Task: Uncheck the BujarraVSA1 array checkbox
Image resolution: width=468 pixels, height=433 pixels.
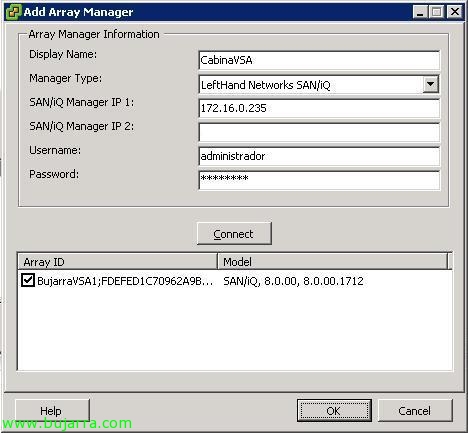Action: coord(27,280)
